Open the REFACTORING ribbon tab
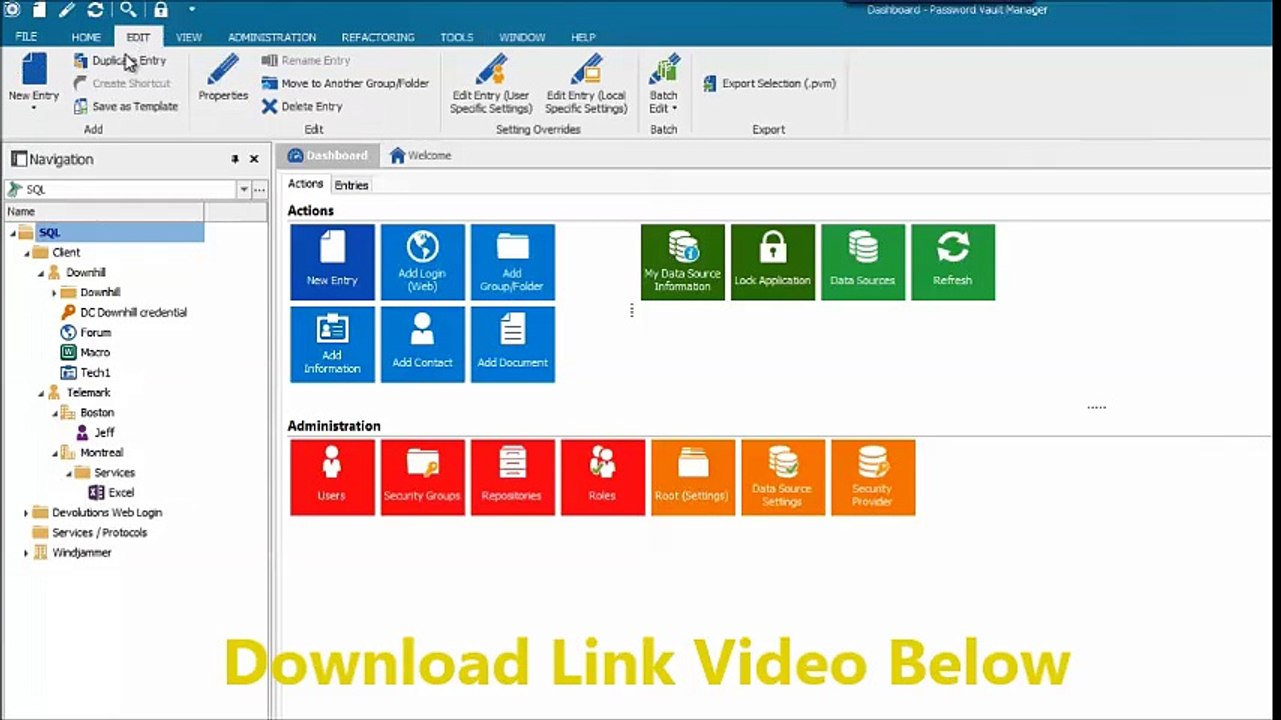Screen dimensions: 1281x720 [378, 37]
